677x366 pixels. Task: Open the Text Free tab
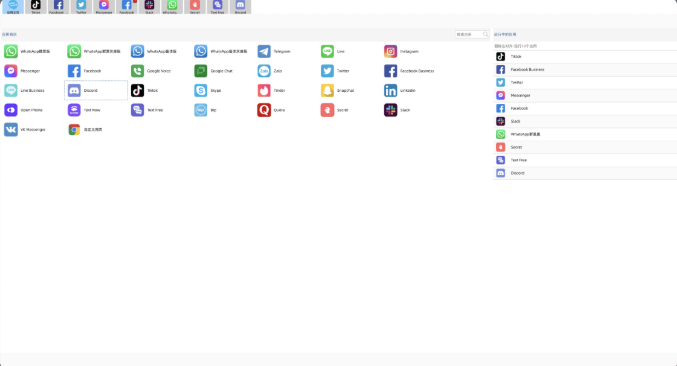pos(218,7)
